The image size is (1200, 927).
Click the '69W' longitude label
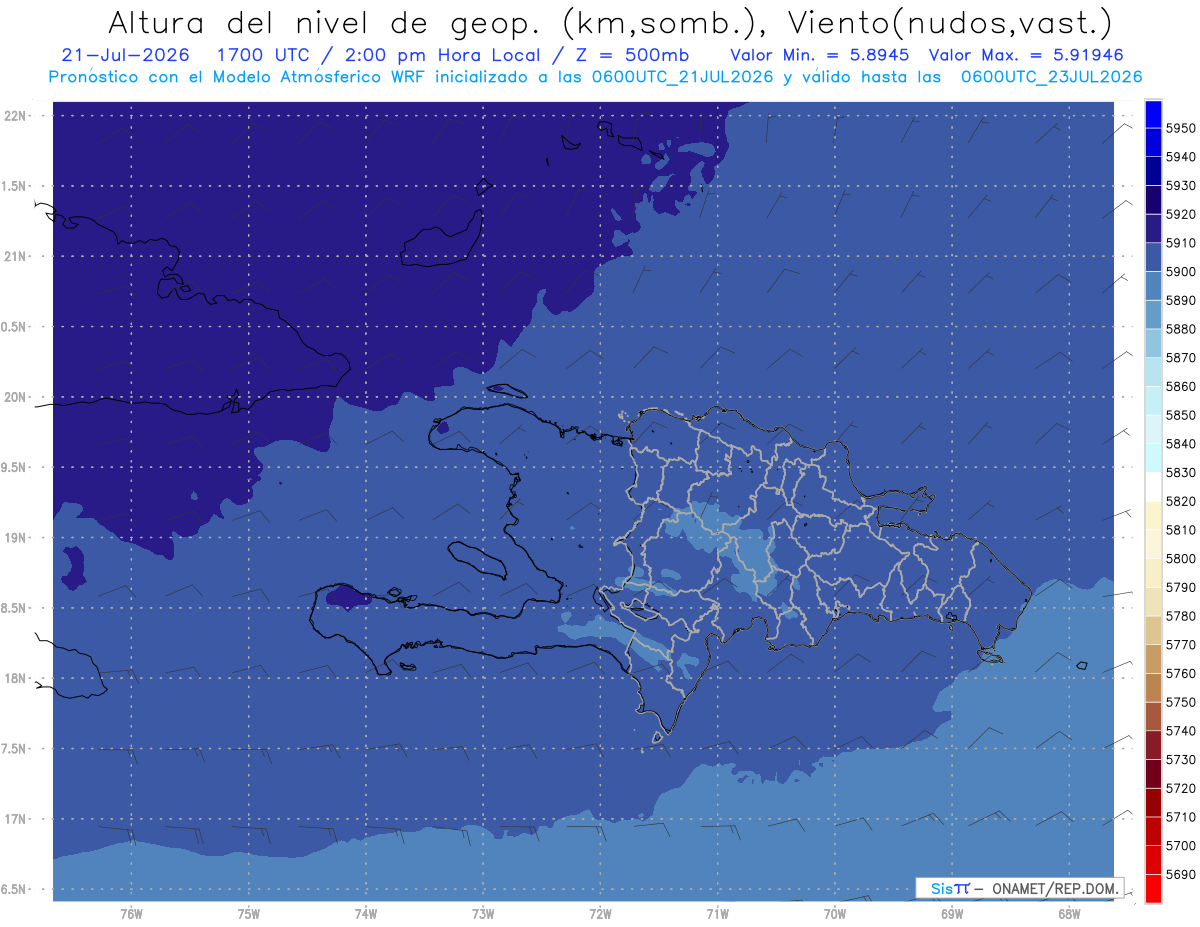coord(952,914)
